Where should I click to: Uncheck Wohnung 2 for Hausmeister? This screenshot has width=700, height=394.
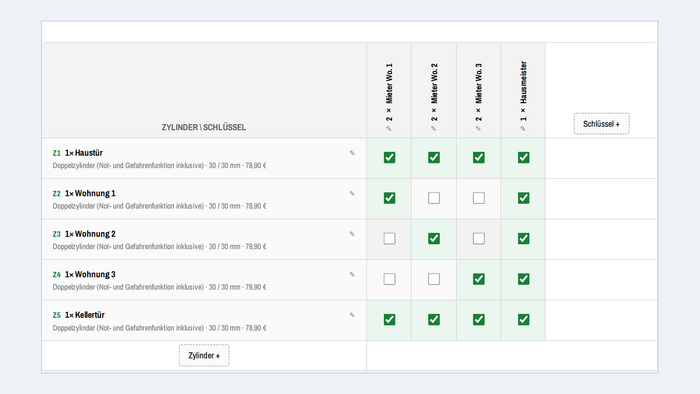(524, 239)
